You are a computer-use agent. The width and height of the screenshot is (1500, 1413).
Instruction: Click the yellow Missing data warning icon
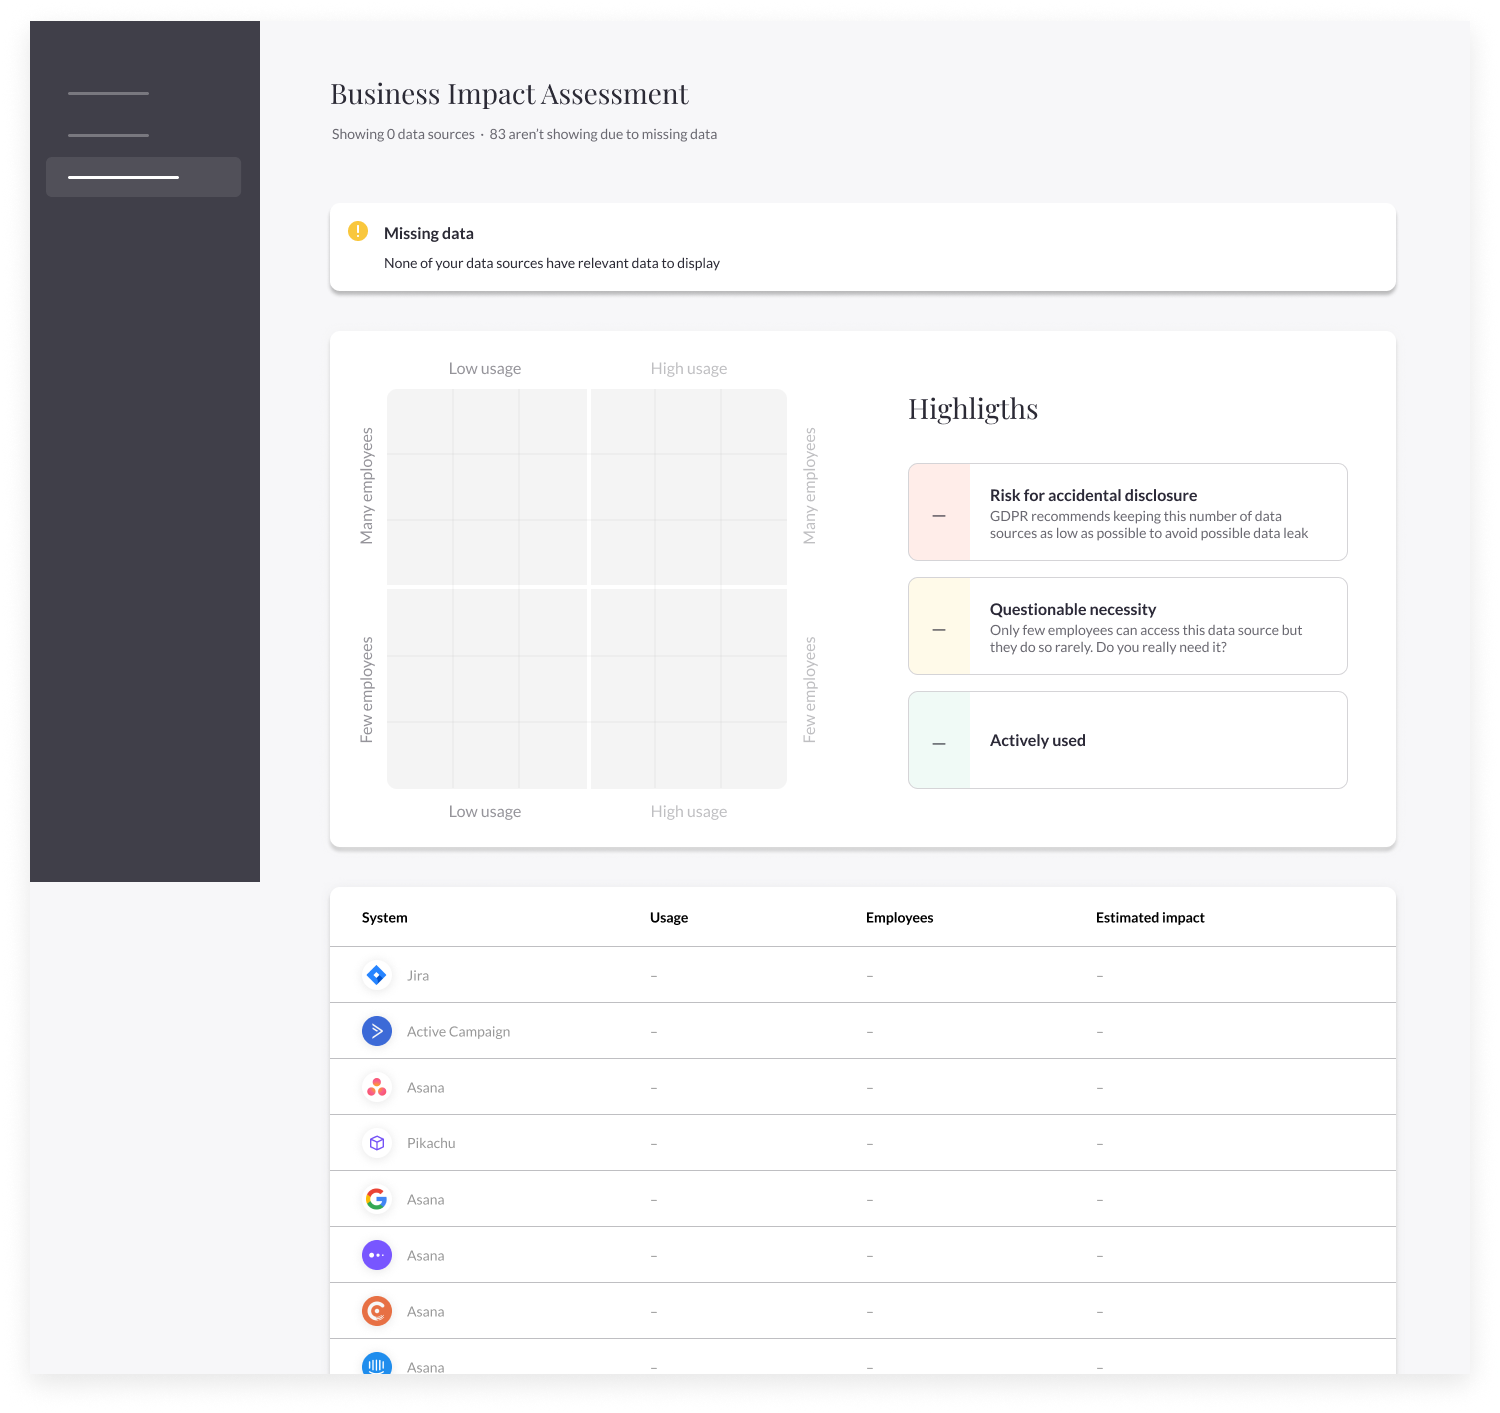358,231
